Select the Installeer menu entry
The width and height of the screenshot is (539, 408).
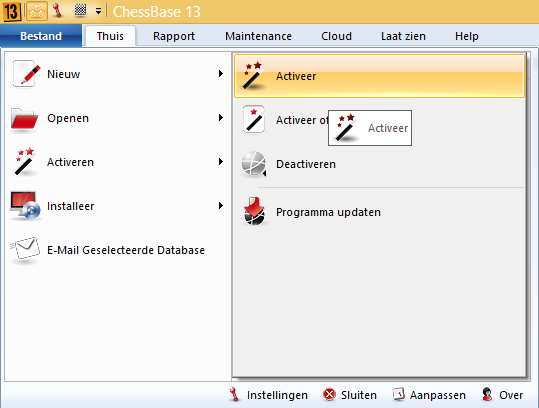click(118, 206)
